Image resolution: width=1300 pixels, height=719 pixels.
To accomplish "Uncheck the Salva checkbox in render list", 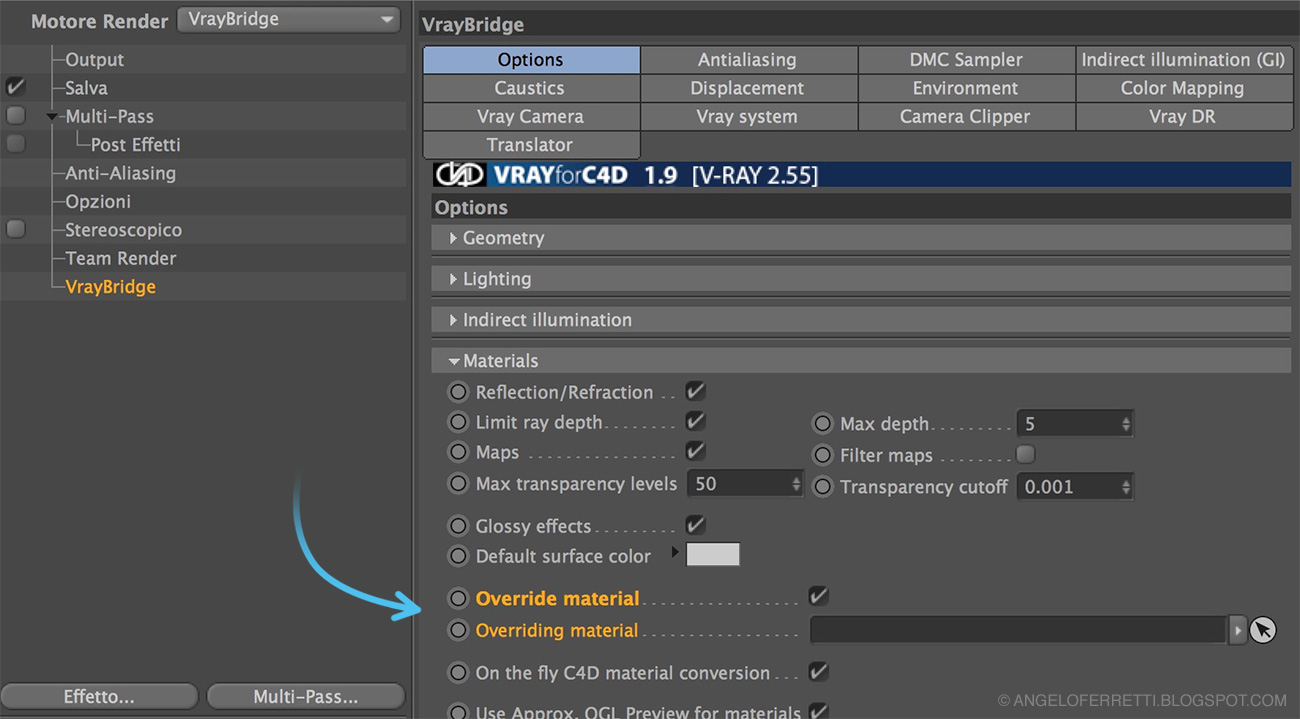I will [15, 87].
